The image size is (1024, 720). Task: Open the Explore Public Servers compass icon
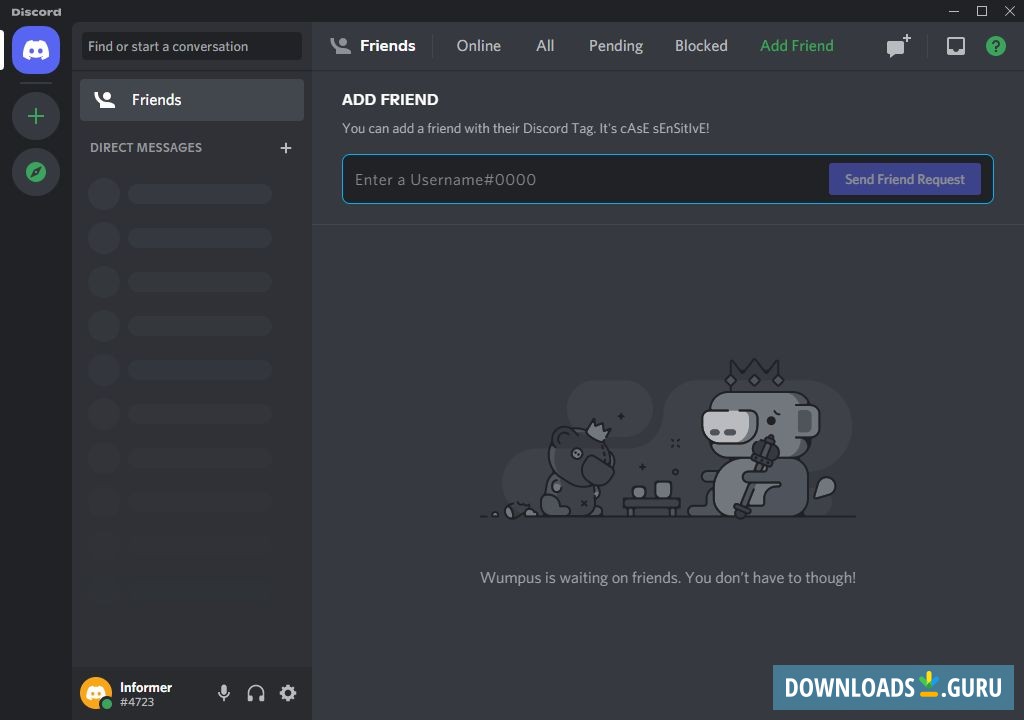[x=35, y=172]
